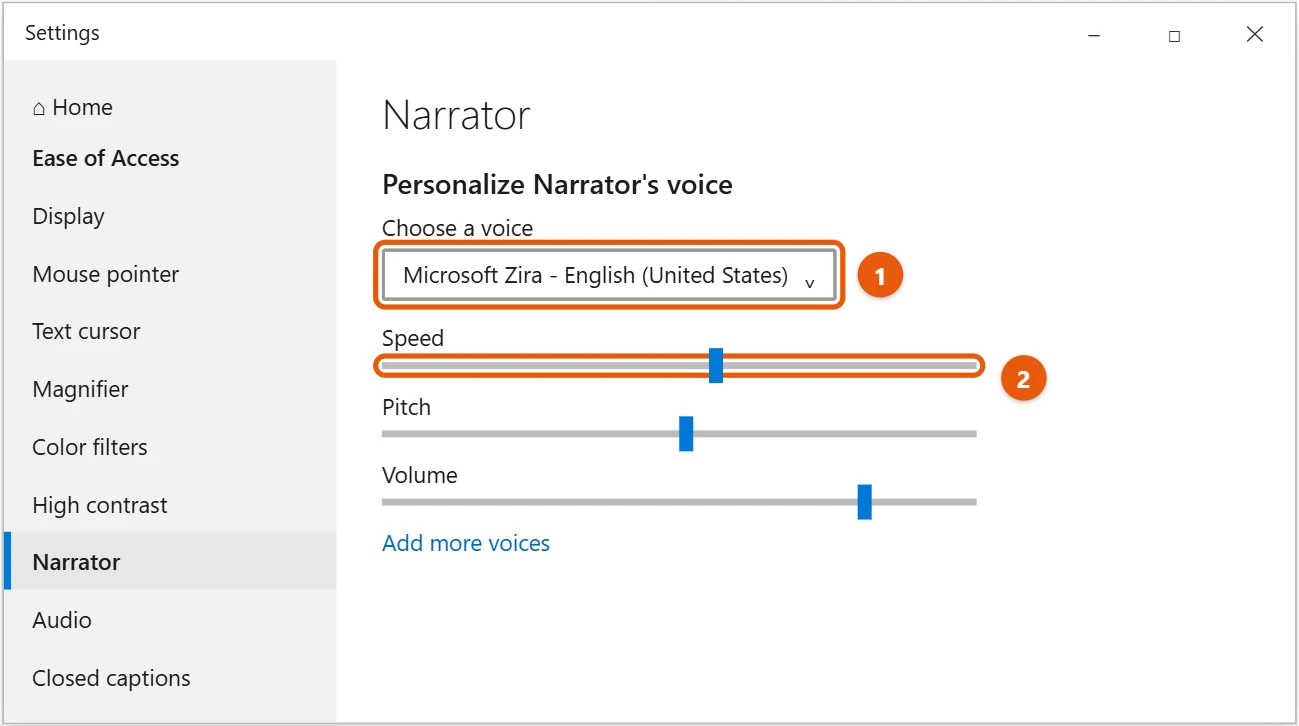Click the Pitch slider handle
The height and width of the screenshot is (726, 1299).
[x=686, y=434]
